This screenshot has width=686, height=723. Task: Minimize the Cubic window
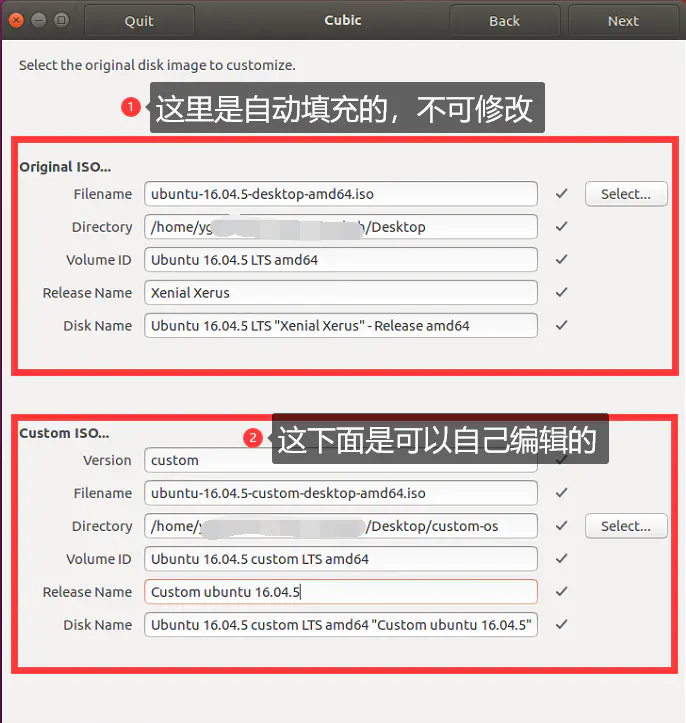coord(39,20)
